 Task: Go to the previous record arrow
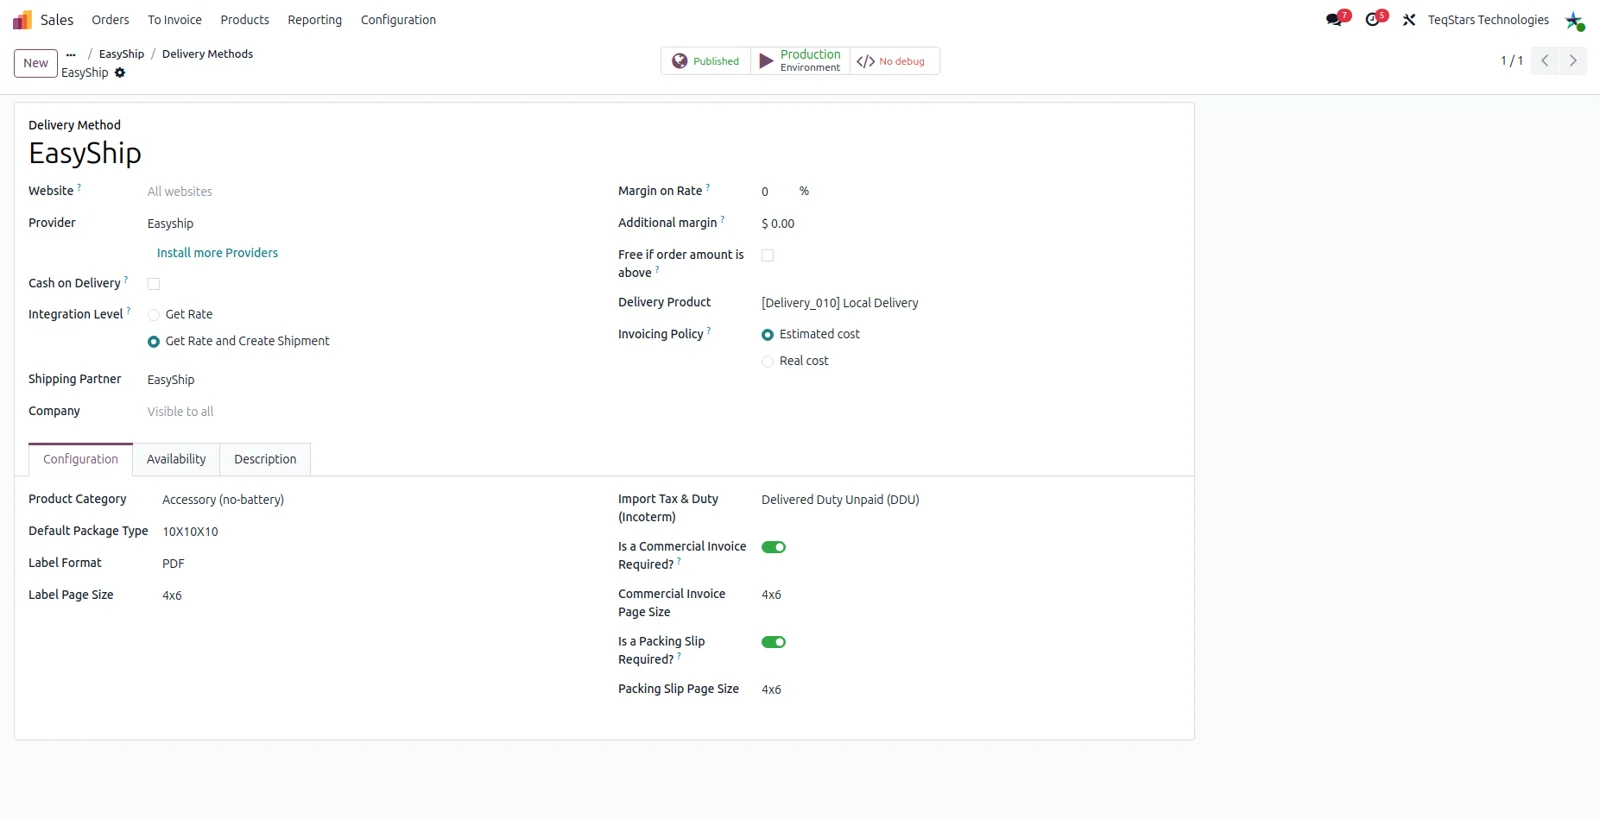[1545, 61]
